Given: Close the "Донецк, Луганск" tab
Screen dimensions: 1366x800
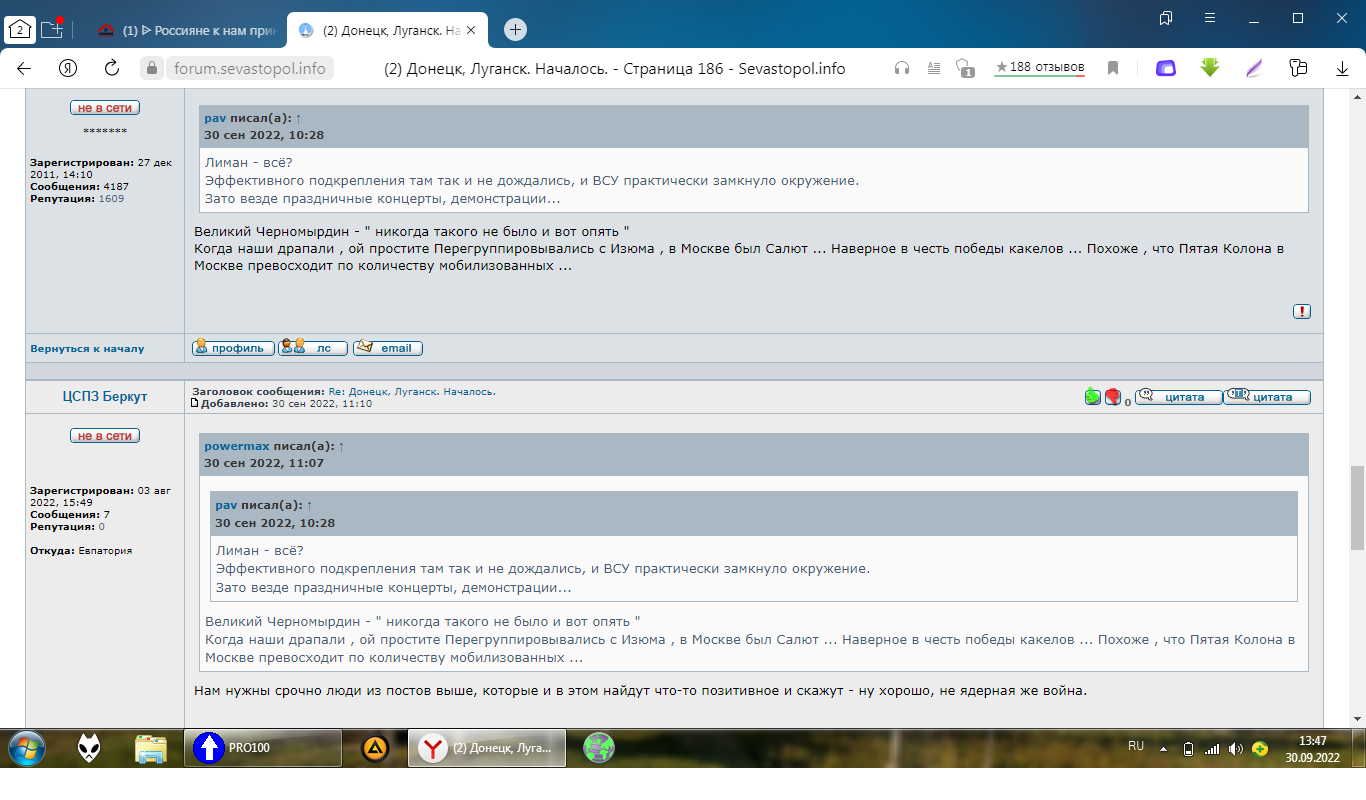Looking at the screenshot, I should 472,30.
